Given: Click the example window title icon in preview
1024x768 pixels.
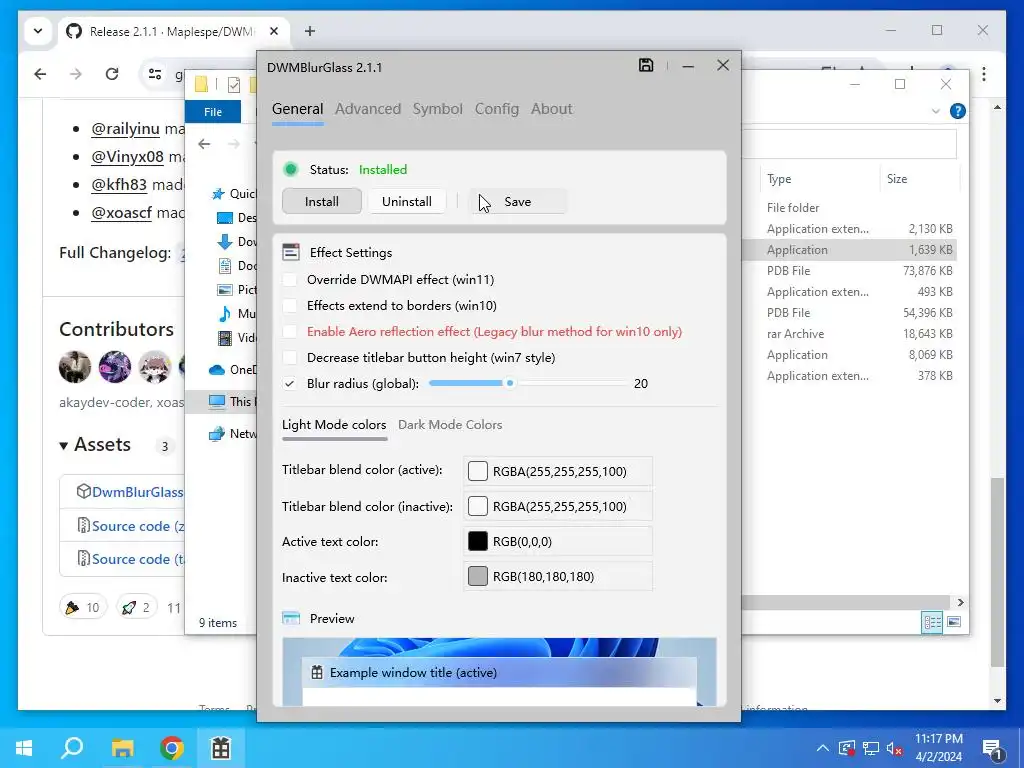Looking at the screenshot, I should [x=317, y=672].
